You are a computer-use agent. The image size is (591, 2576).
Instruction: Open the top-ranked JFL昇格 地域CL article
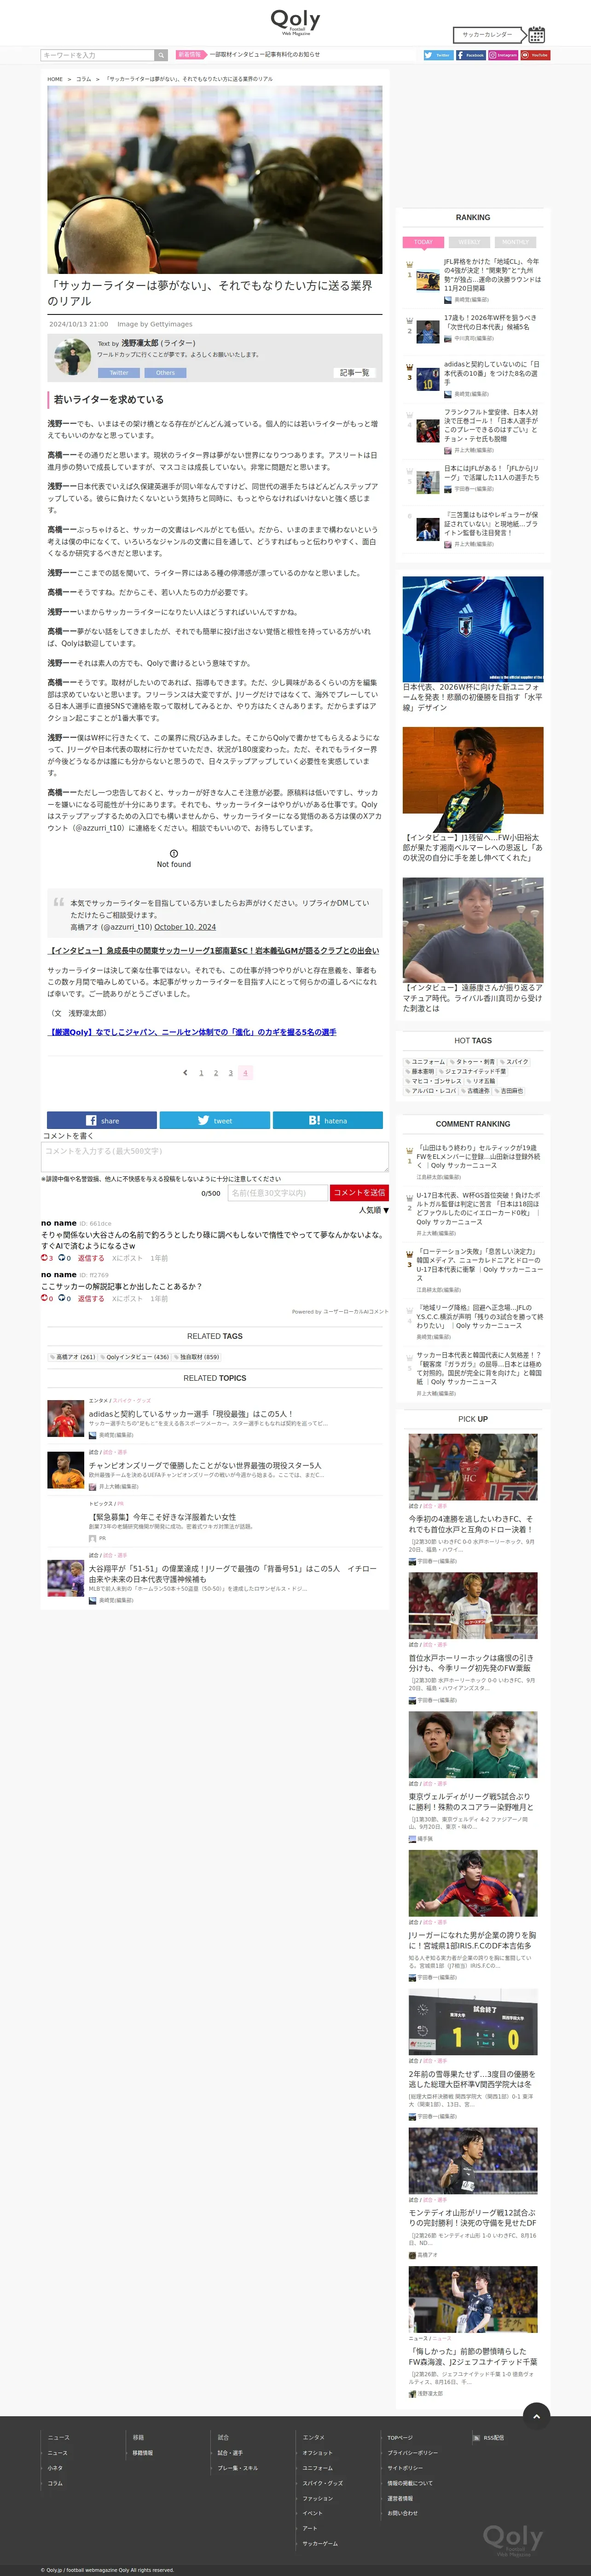point(491,274)
